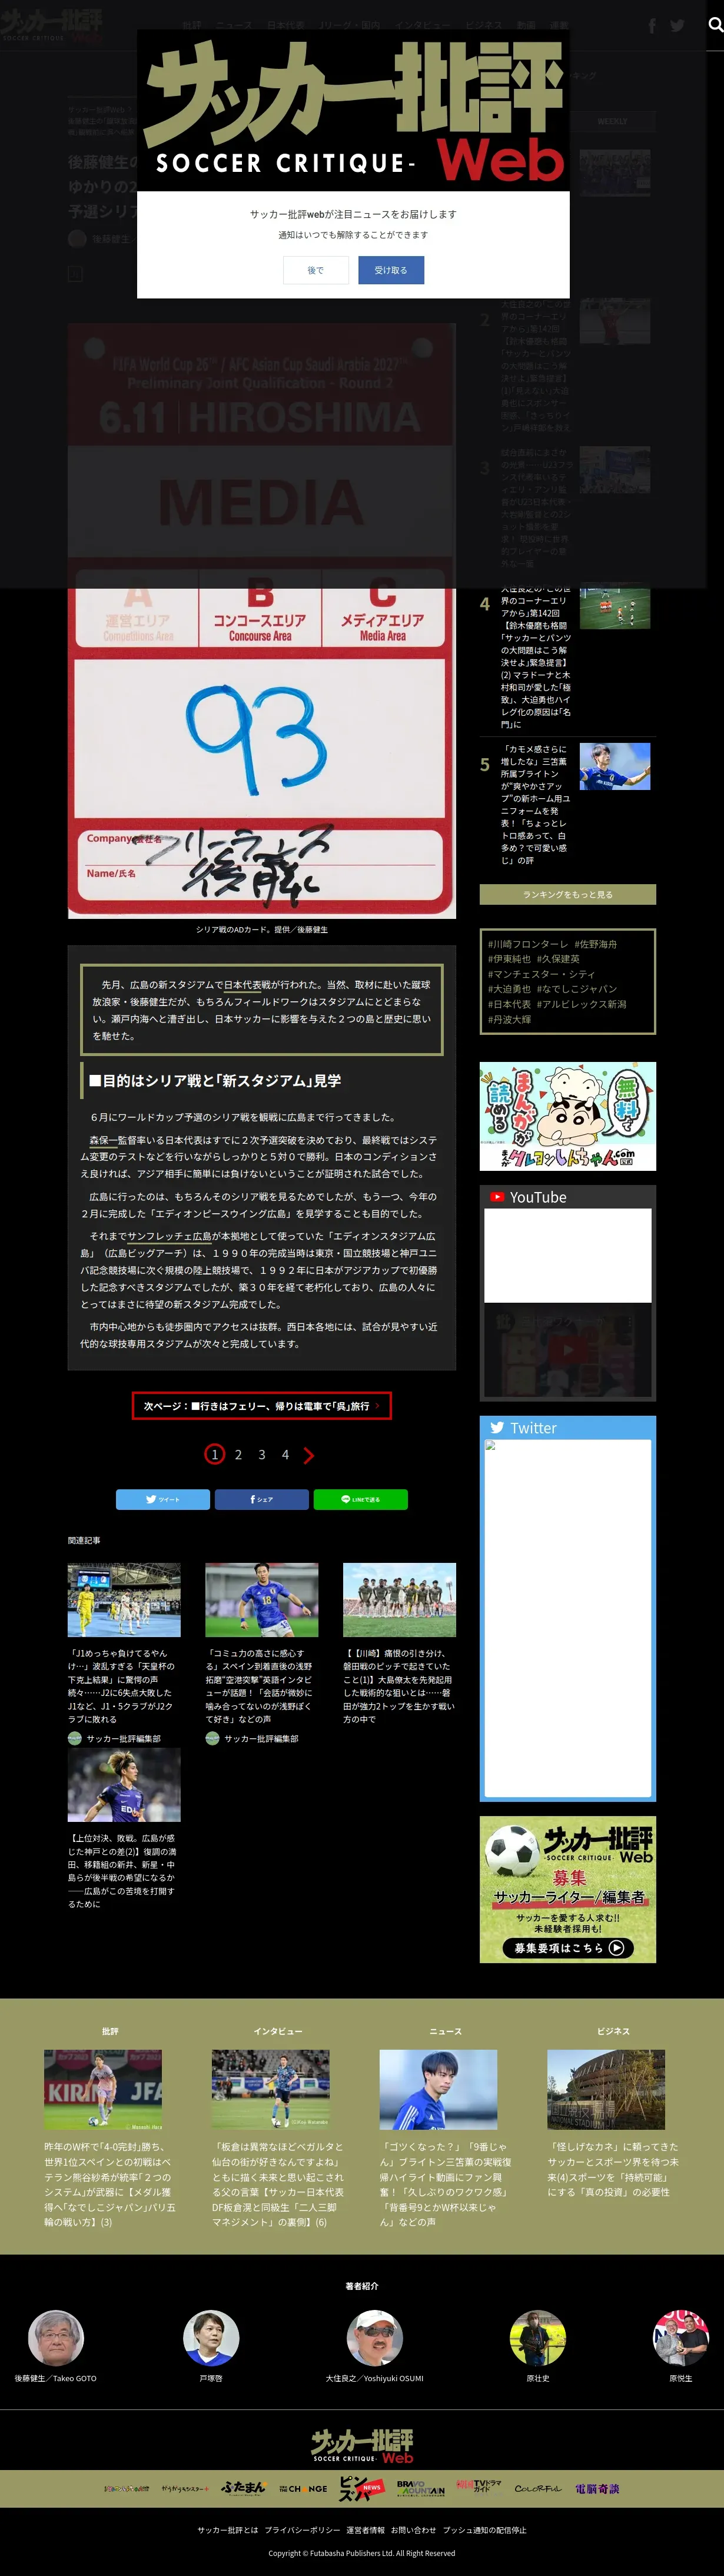Click the COLORFUL logo in footer strip

click(x=538, y=2489)
